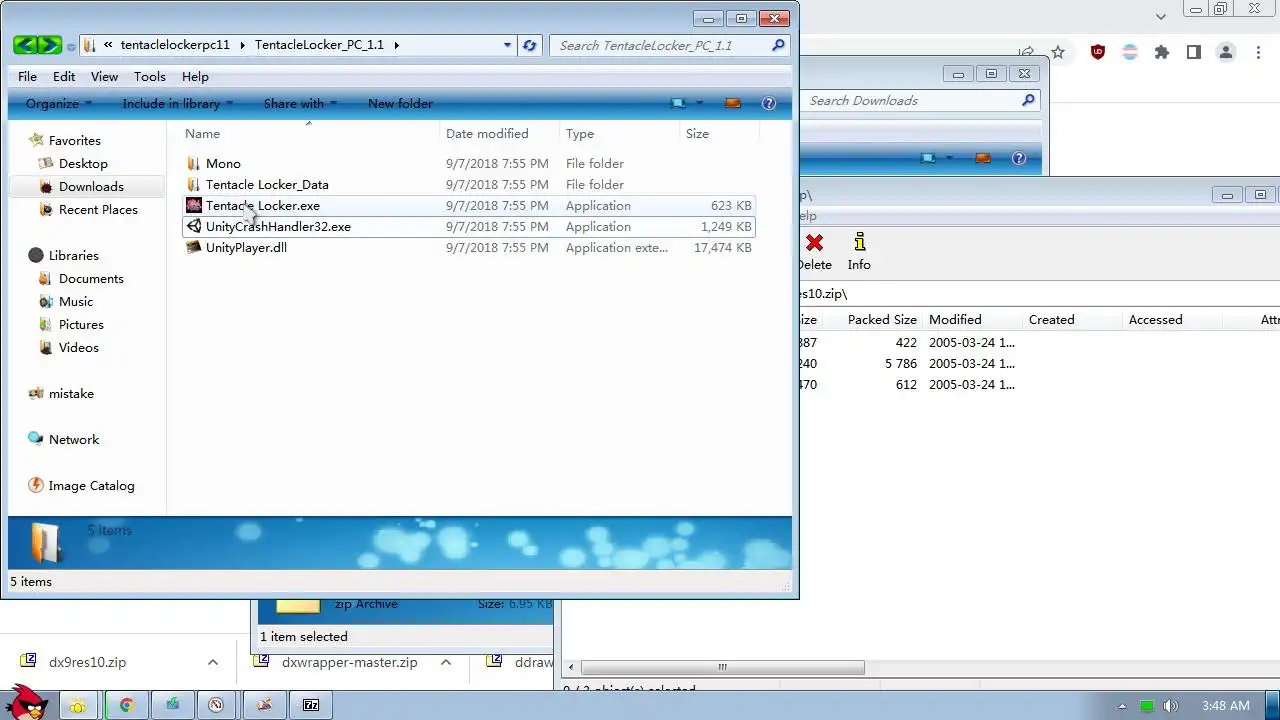The width and height of the screenshot is (1280, 720).
Task: Open Desktop in the navigation pane
Action: [83, 163]
